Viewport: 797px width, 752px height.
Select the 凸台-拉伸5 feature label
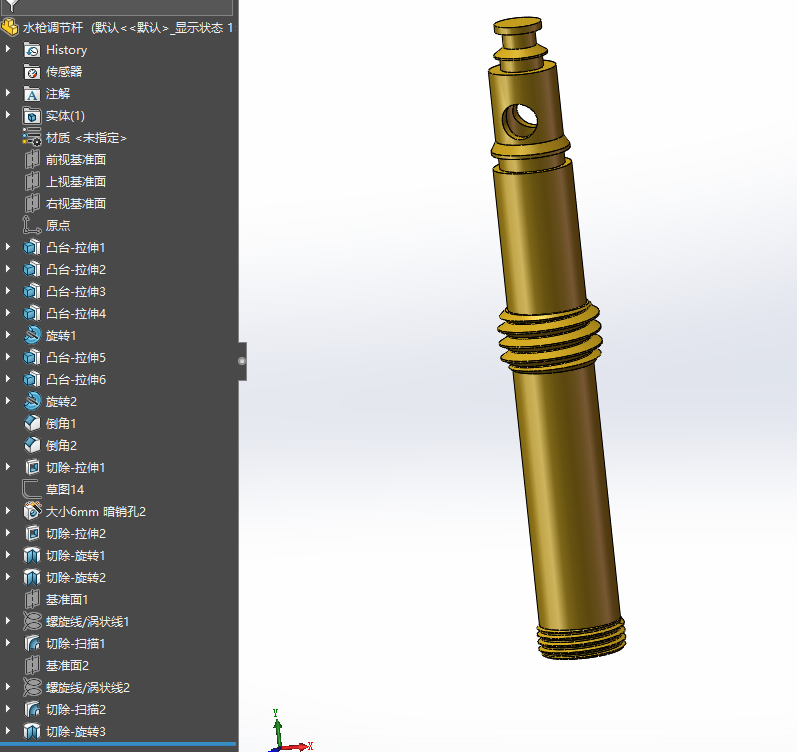pyautogui.click(x=76, y=357)
